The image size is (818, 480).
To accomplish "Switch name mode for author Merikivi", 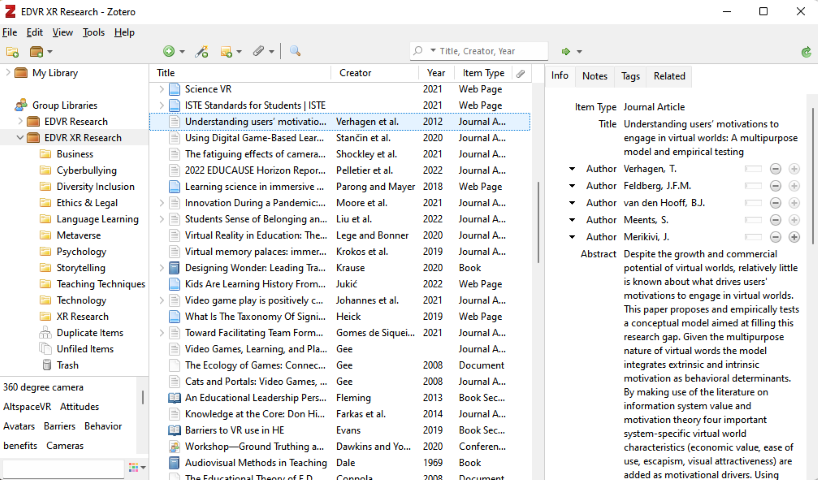I will point(753,237).
